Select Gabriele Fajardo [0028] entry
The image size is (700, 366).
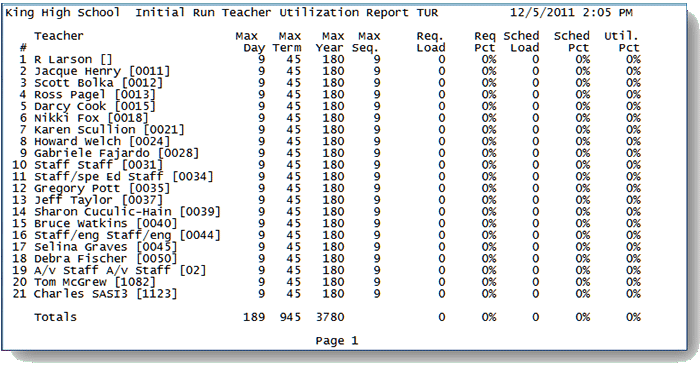point(117,153)
